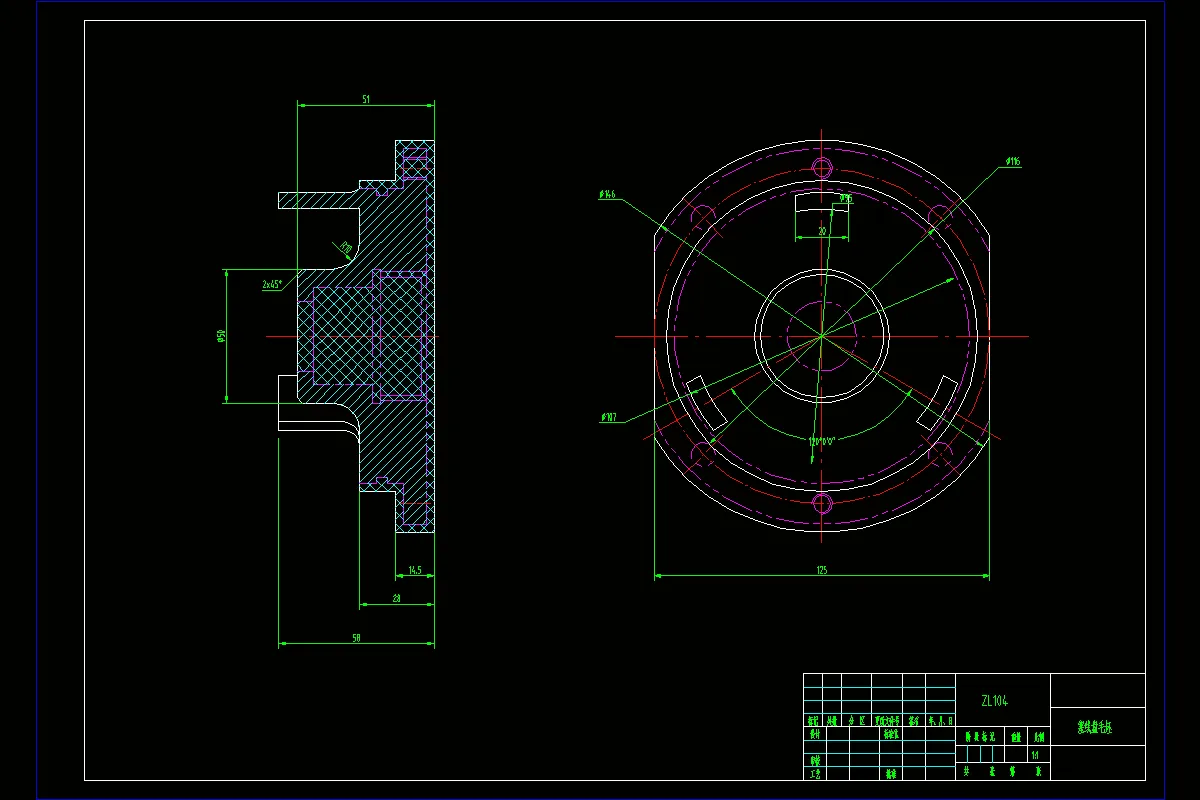Select the 20 slot width dimension

click(x=822, y=231)
